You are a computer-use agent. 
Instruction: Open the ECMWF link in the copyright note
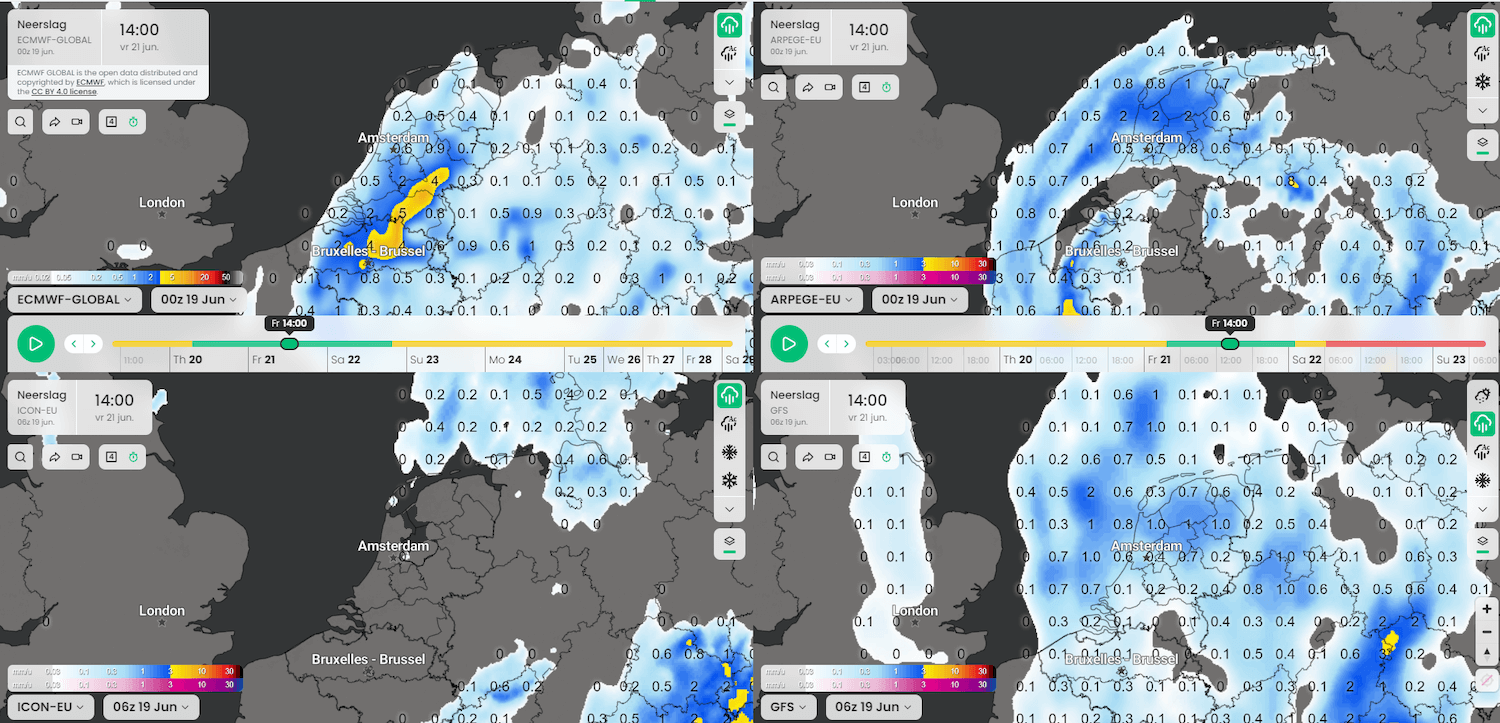(x=91, y=82)
